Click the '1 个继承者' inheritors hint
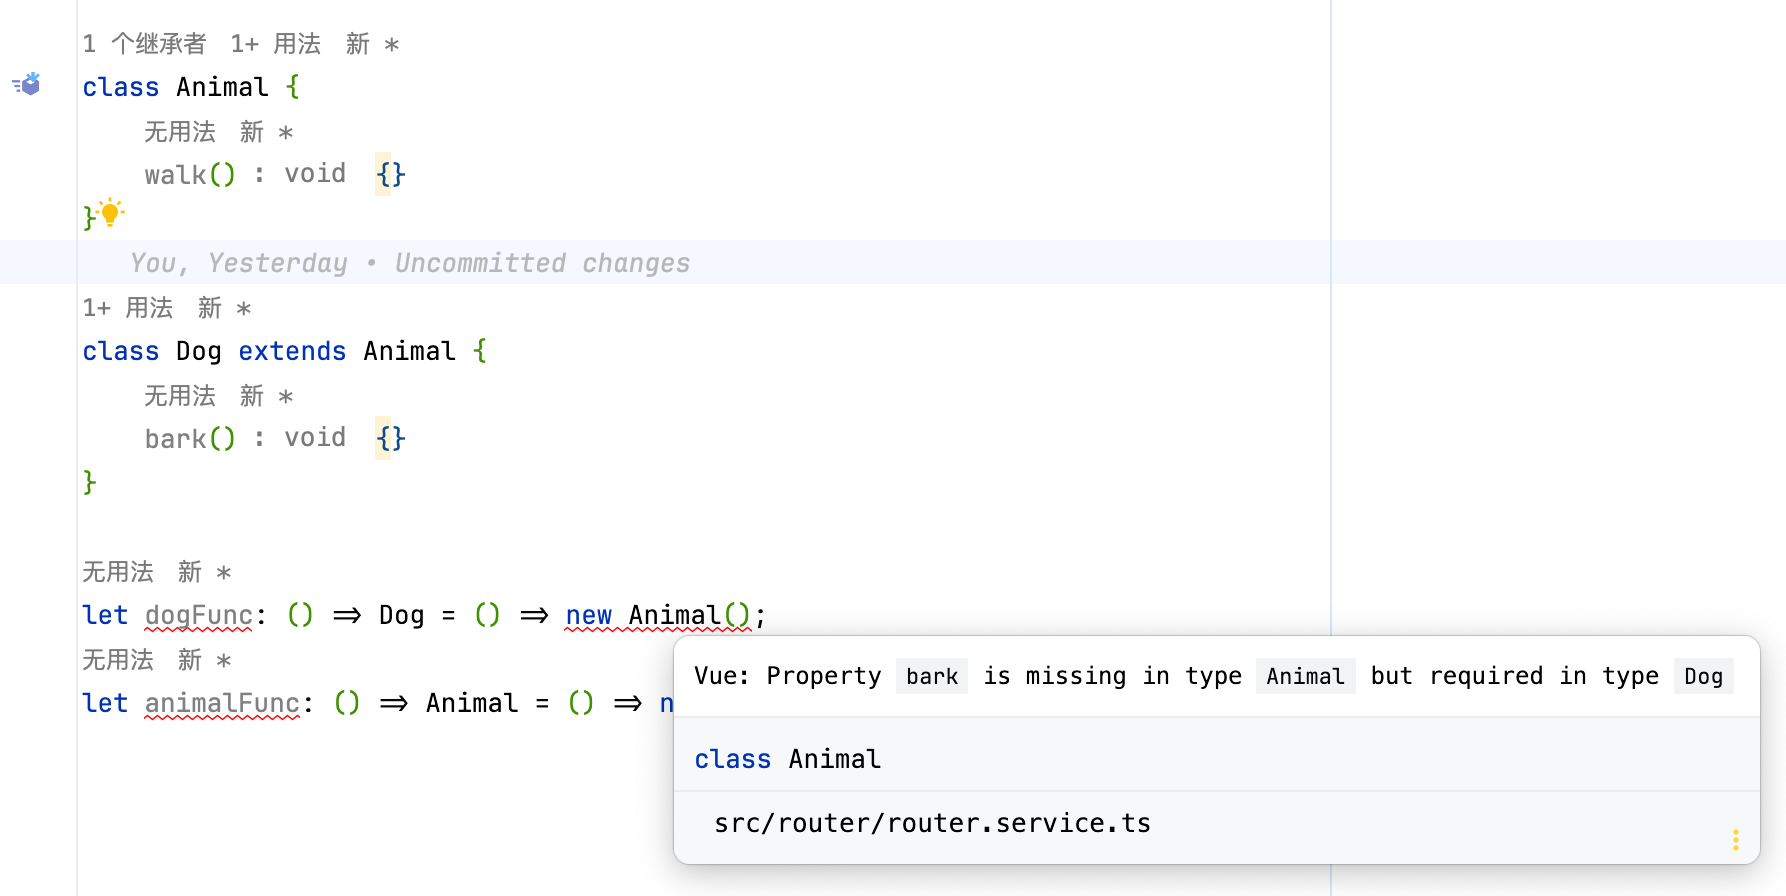 tap(144, 44)
